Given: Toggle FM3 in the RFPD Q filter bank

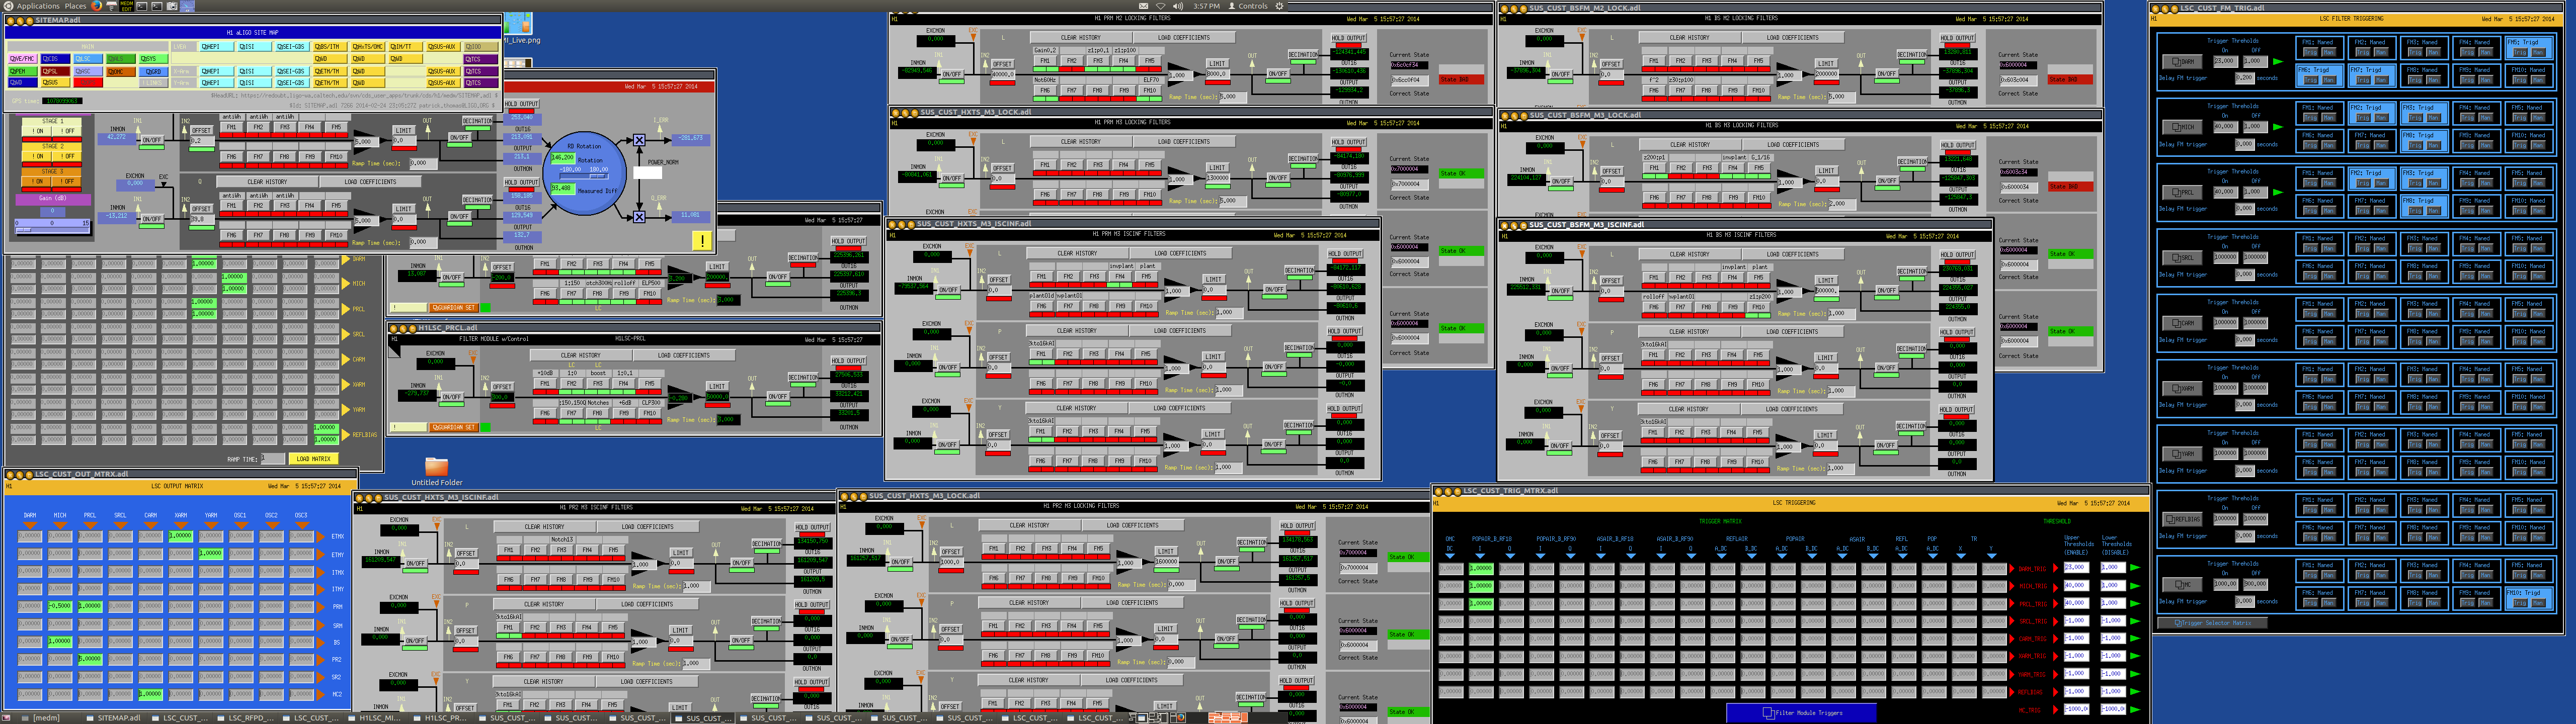Looking at the screenshot, I should point(285,206).
